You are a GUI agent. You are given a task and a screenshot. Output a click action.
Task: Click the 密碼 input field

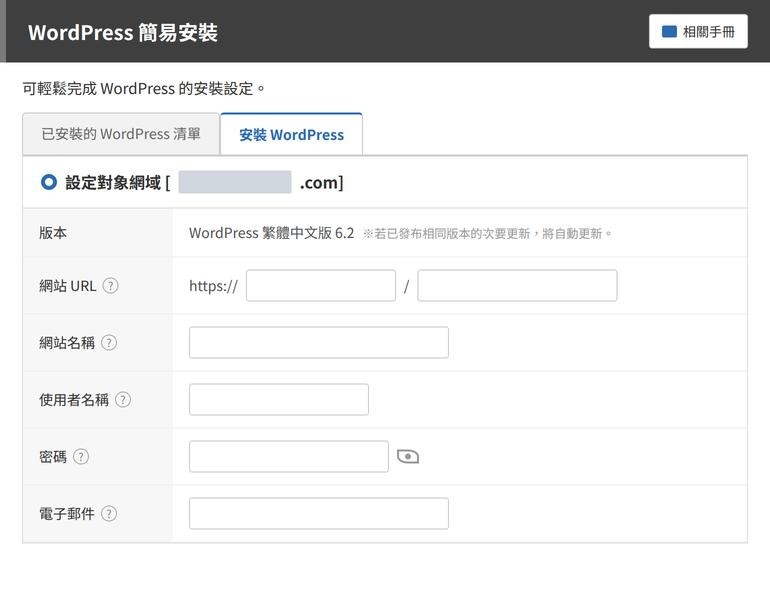pyautogui.click(x=289, y=456)
